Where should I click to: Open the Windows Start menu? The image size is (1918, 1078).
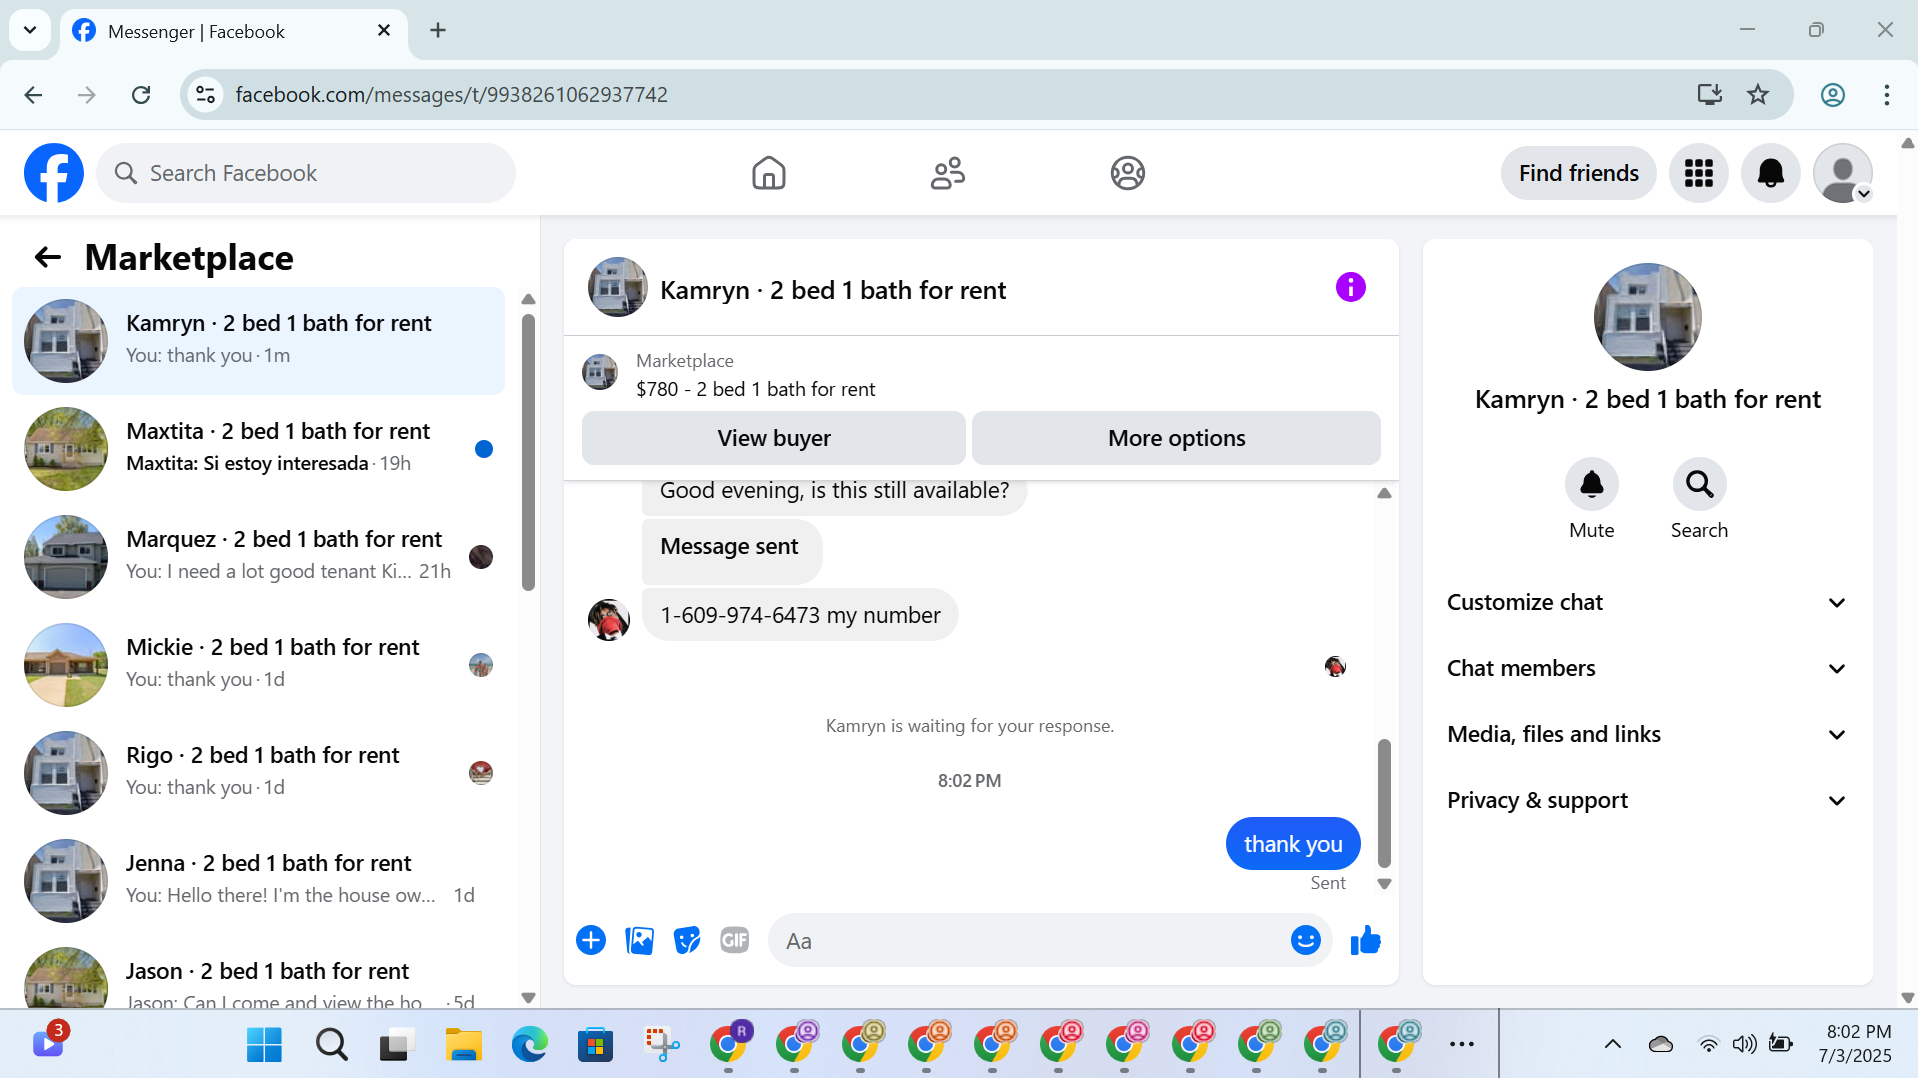click(x=264, y=1044)
